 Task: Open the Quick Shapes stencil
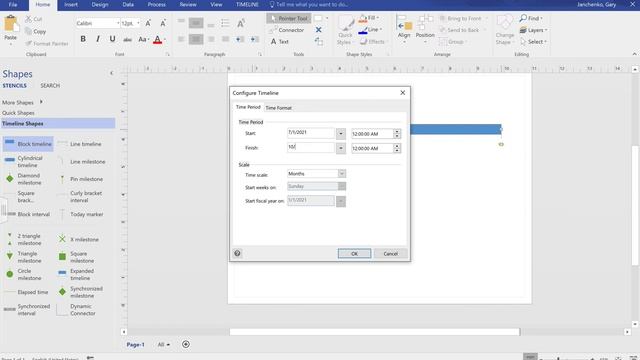click(x=18, y=113)
